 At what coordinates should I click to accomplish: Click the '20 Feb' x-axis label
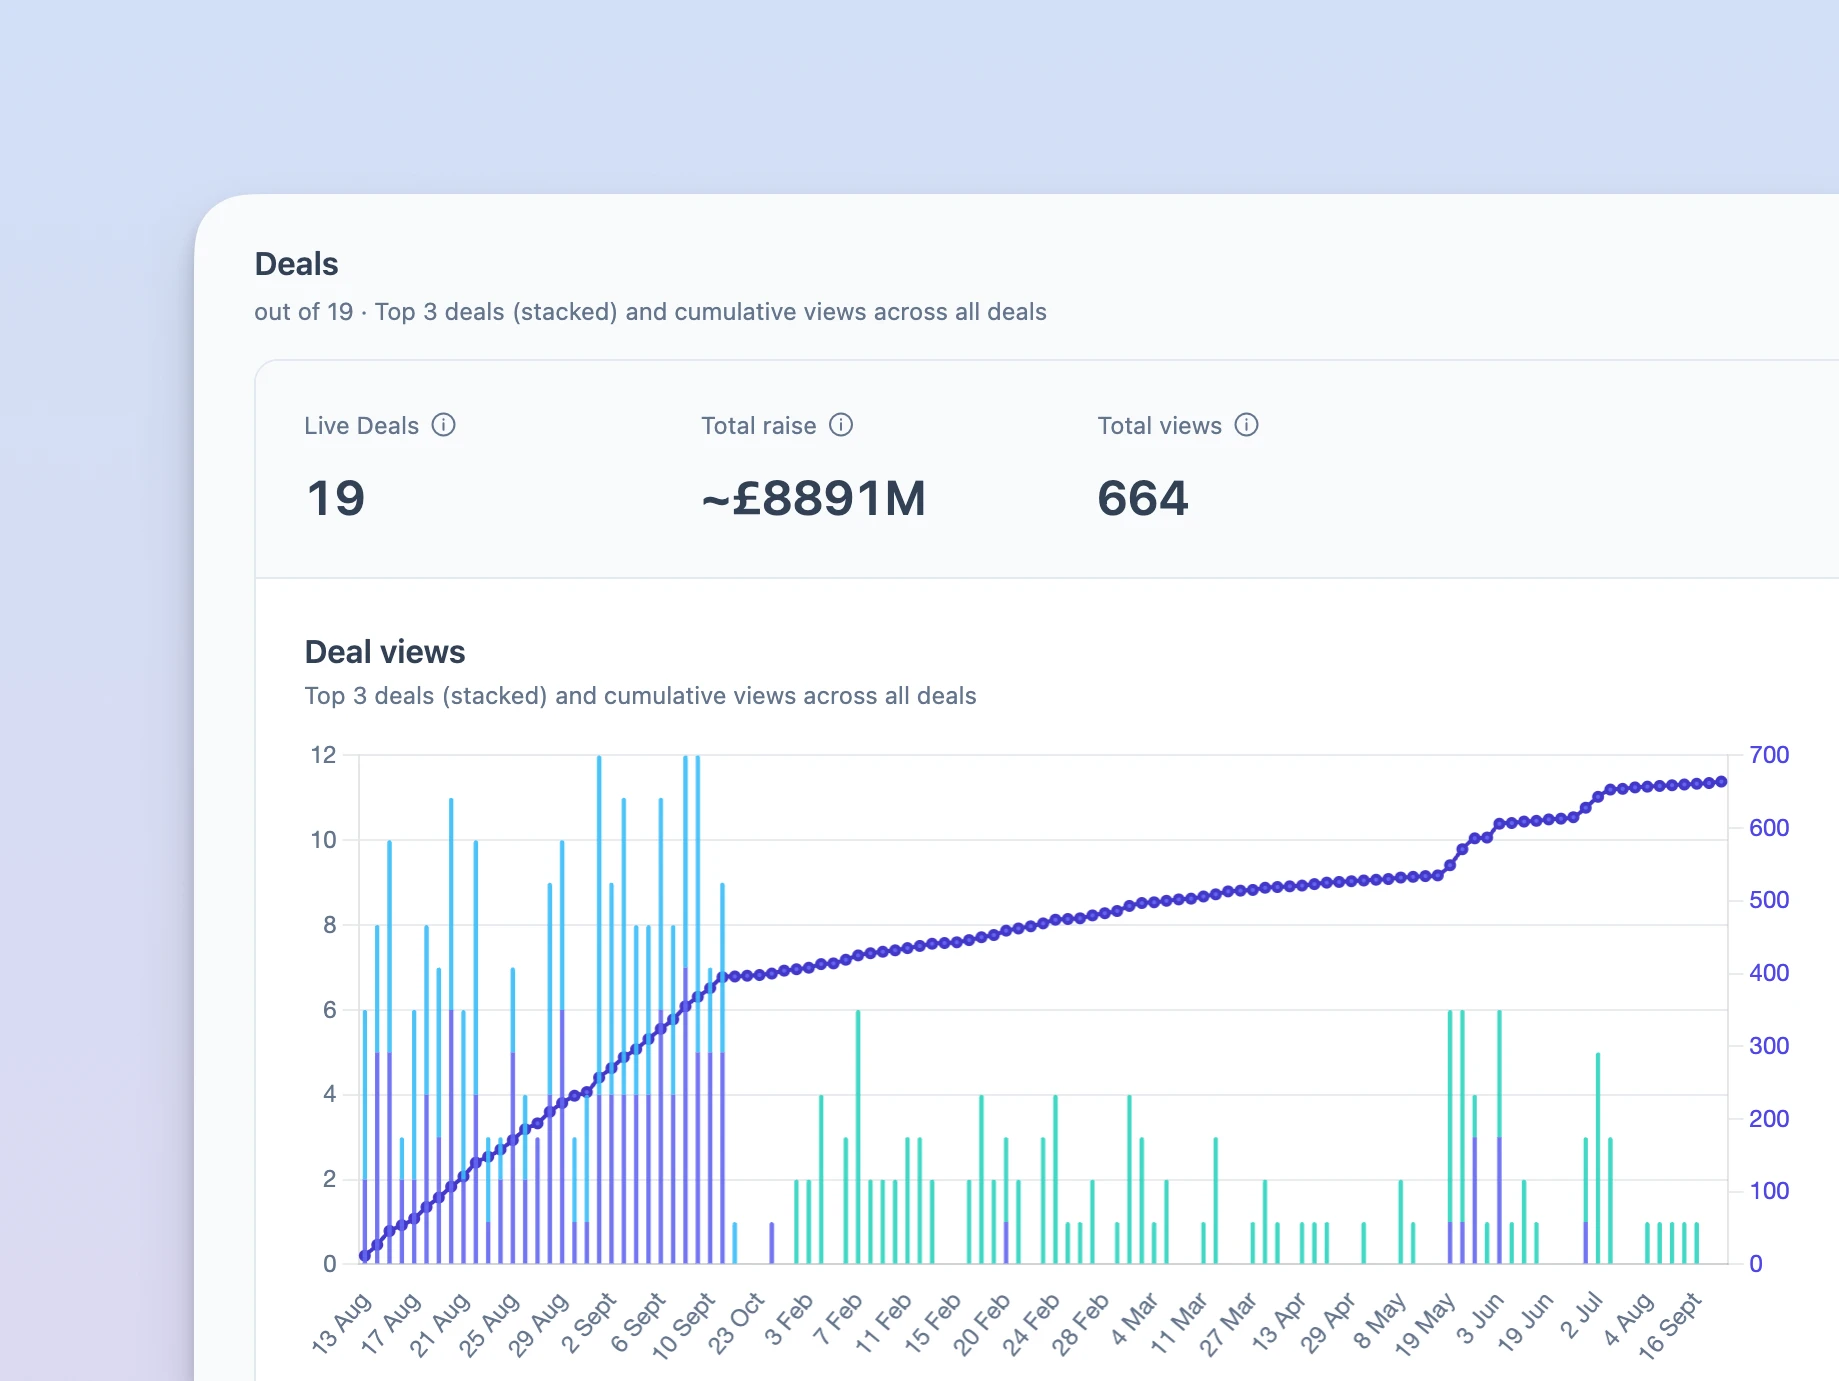tap(982, 1323)
